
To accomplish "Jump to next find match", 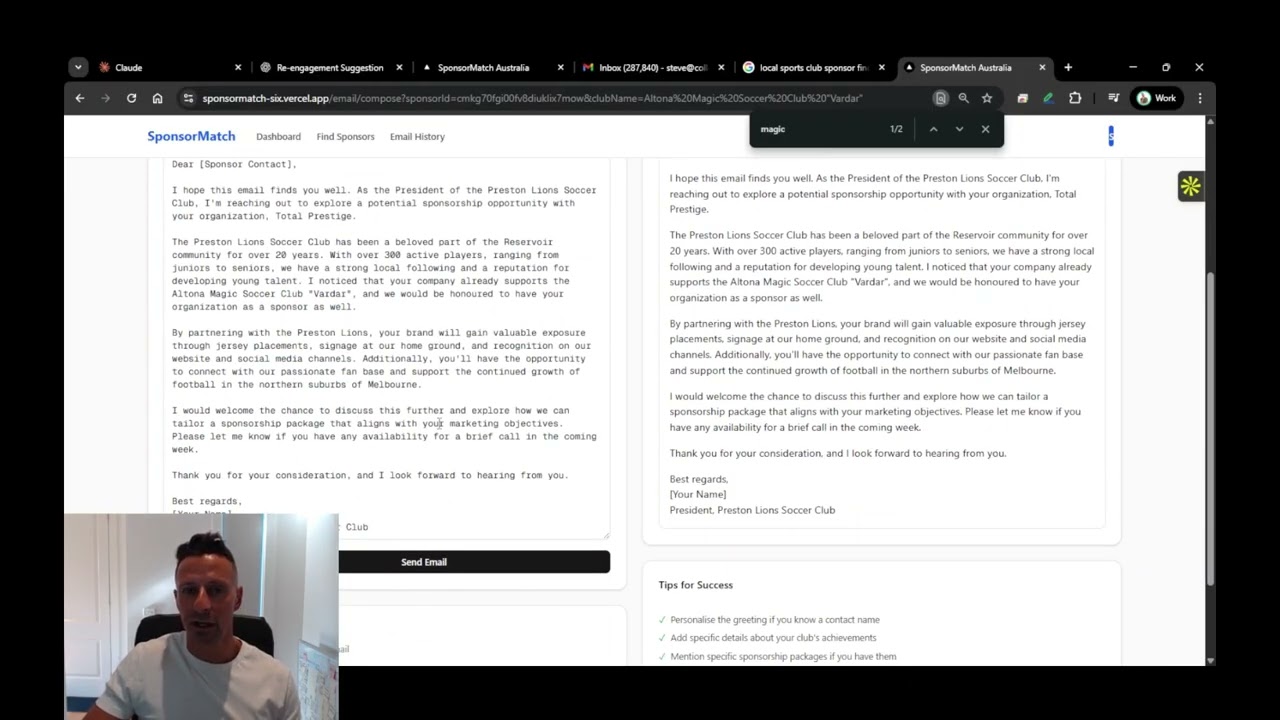I will click(x=959, y=129).
